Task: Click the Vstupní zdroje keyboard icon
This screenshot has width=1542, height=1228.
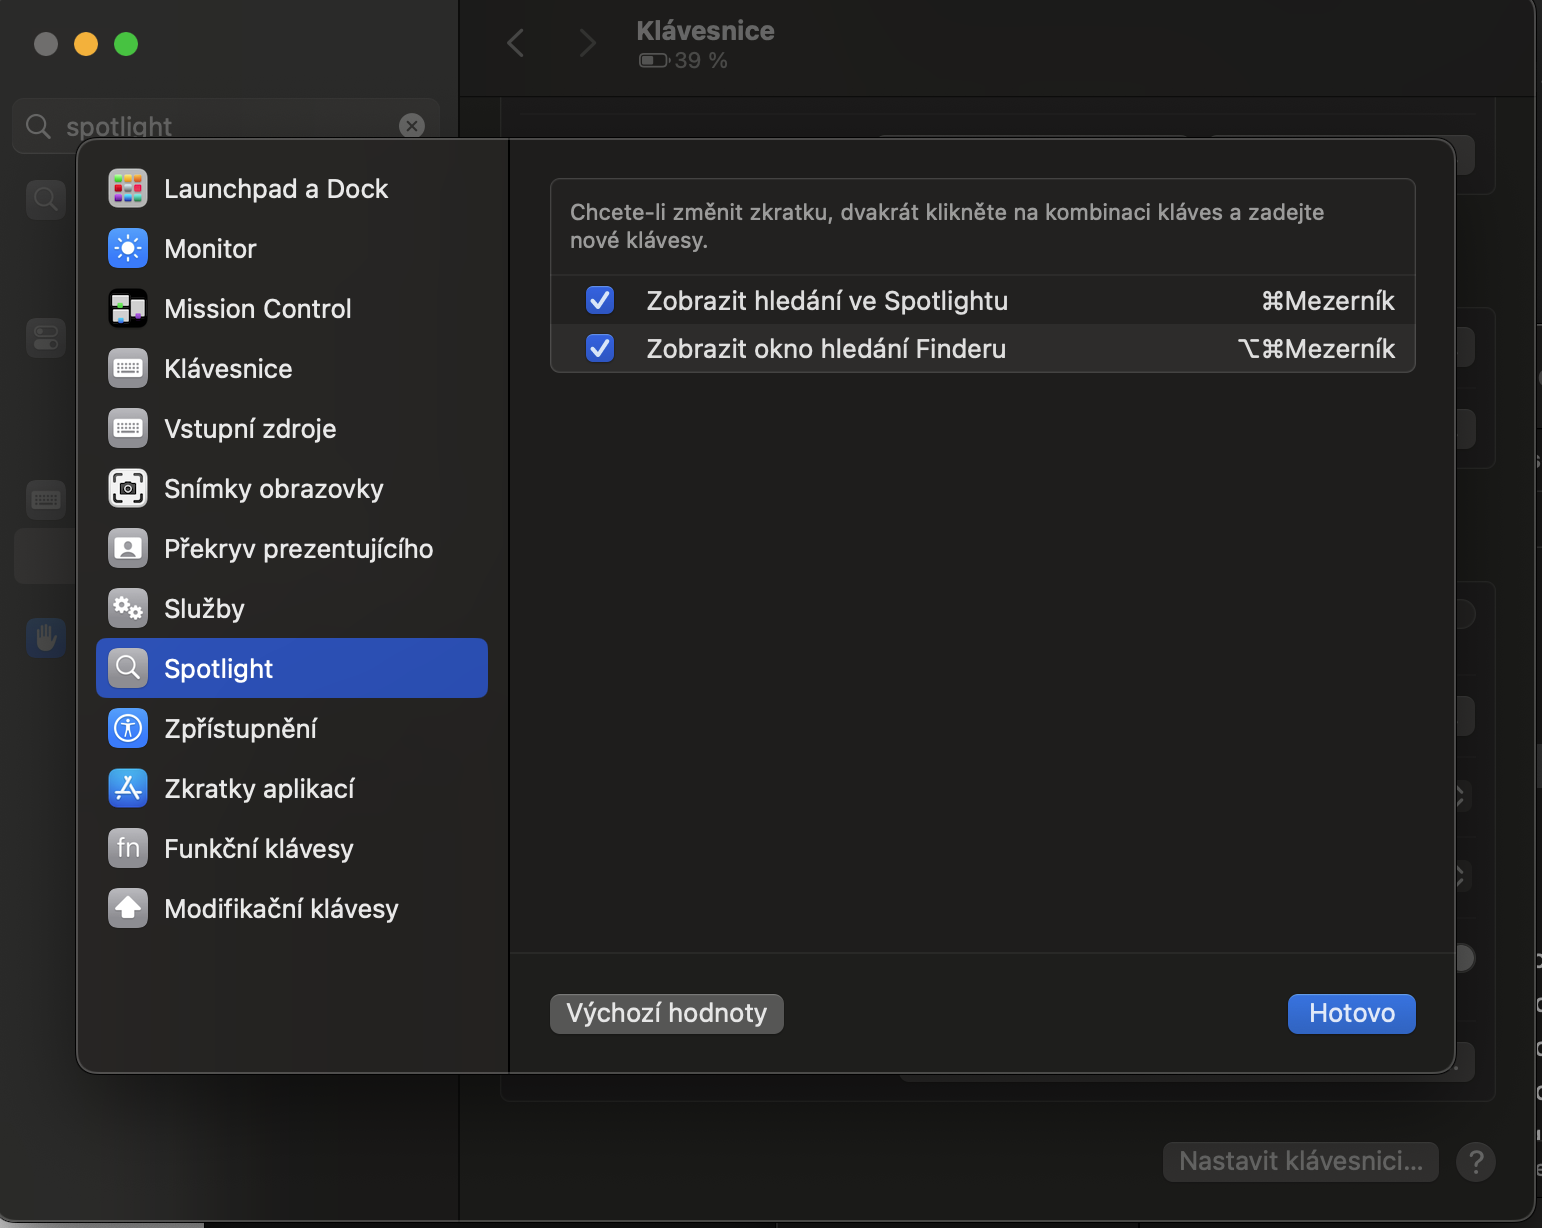Action: click(x=128, y=429)
